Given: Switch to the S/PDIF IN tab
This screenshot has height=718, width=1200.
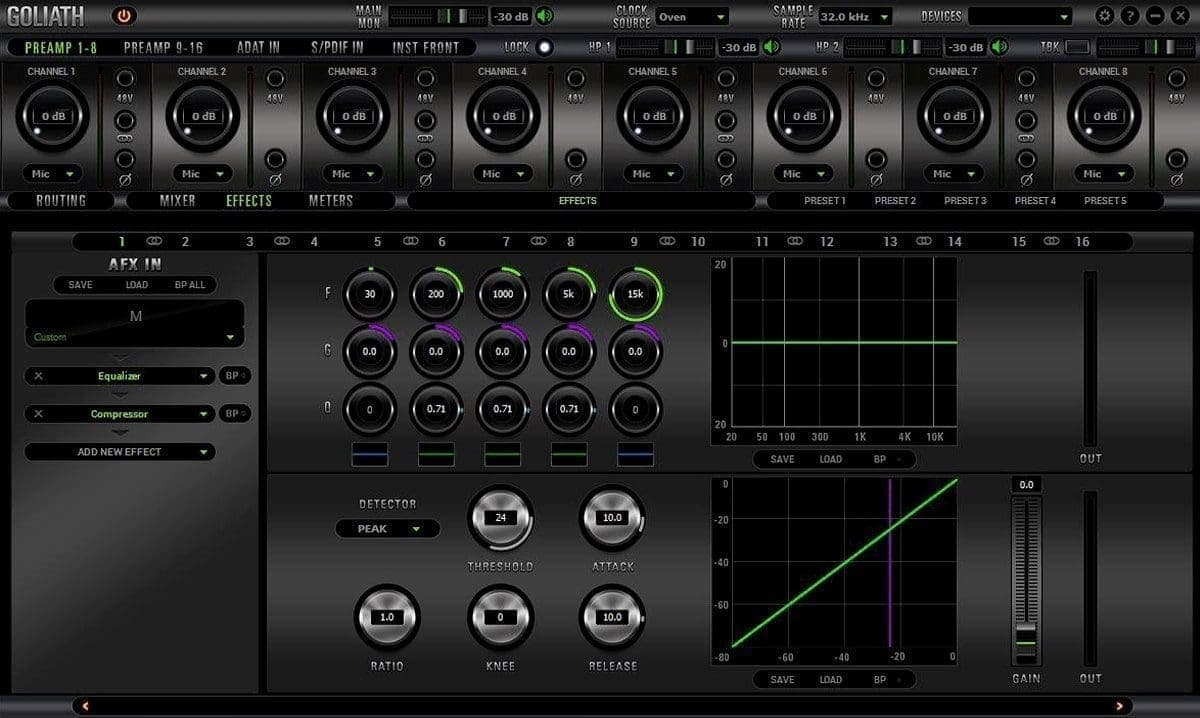Looking at the screenshot, I should pos(337,47).
